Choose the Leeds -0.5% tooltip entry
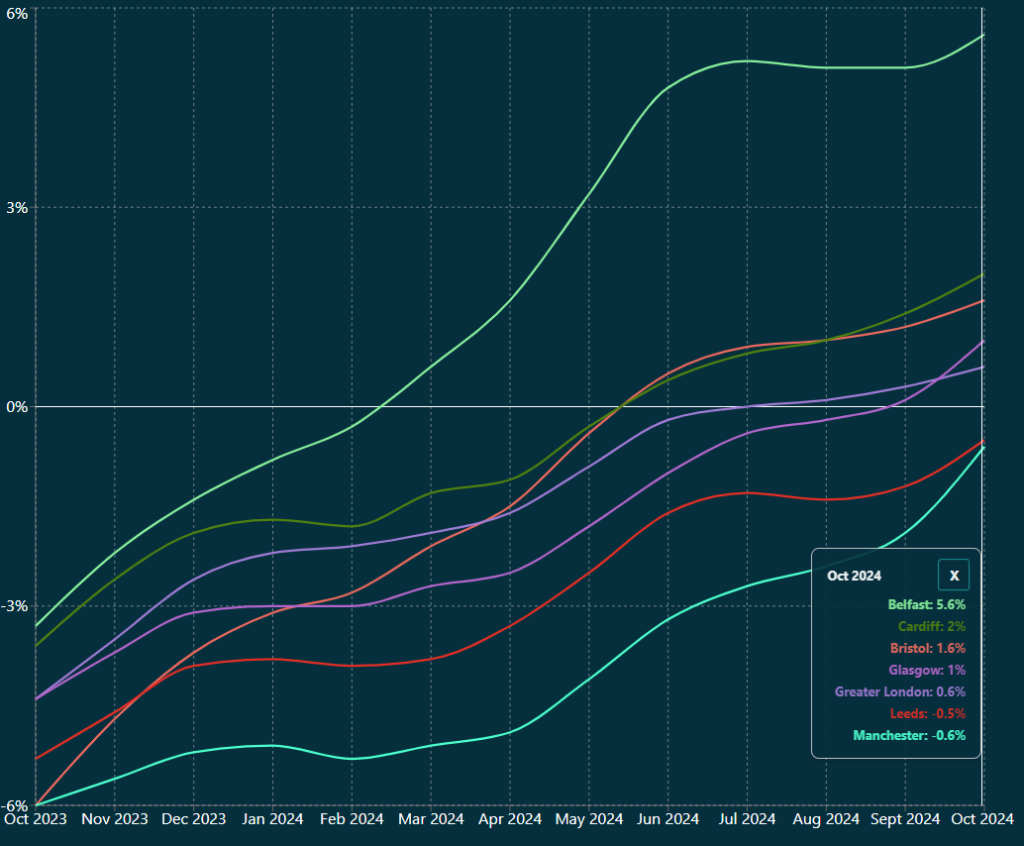The image size is (1024, 846). pyautogui.click(x=927, y=714)
